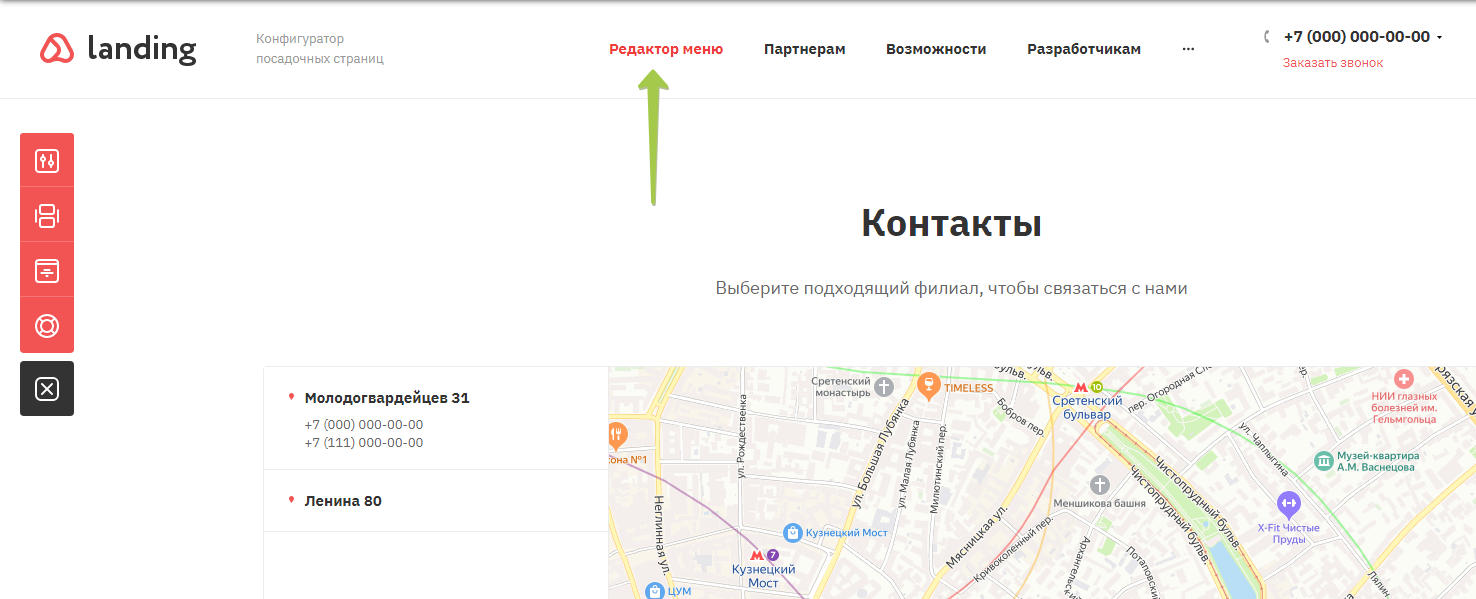Close the red sidebar with the X button
Image resolution: width=1476 pixels, height=599 pixels.
[x=47, y=389]
